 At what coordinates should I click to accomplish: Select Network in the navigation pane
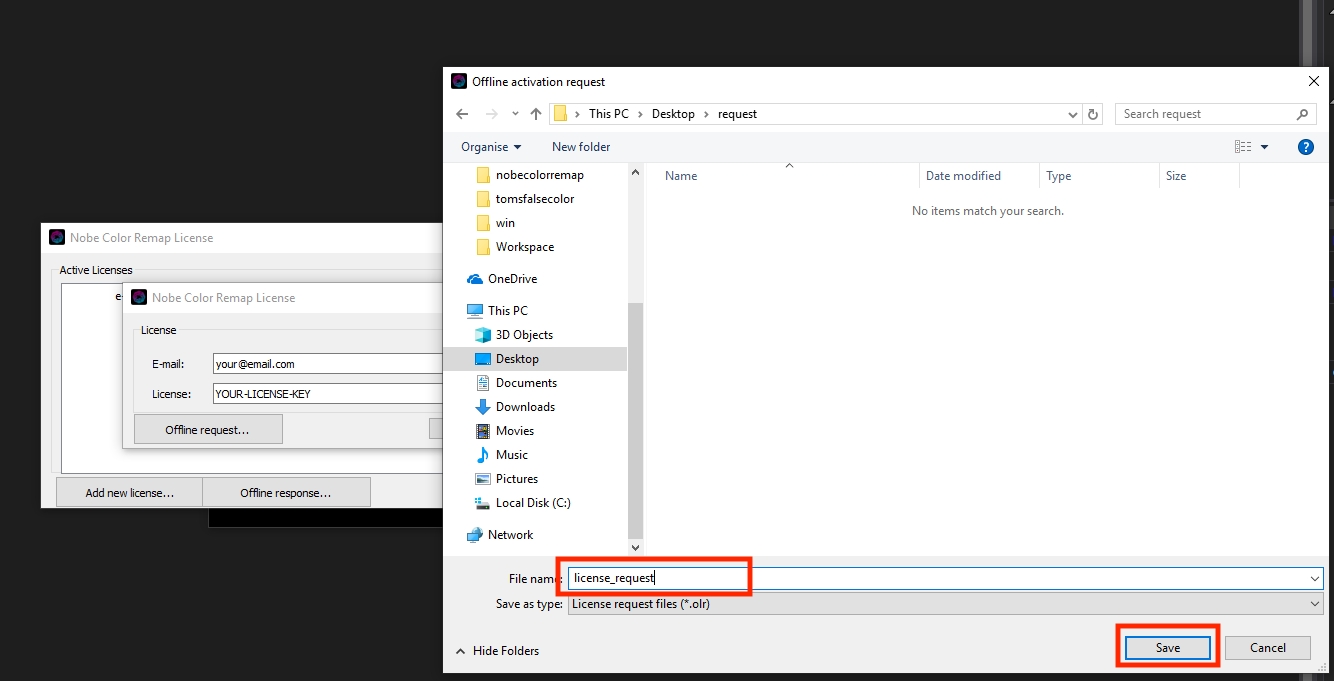coord(501,535)
